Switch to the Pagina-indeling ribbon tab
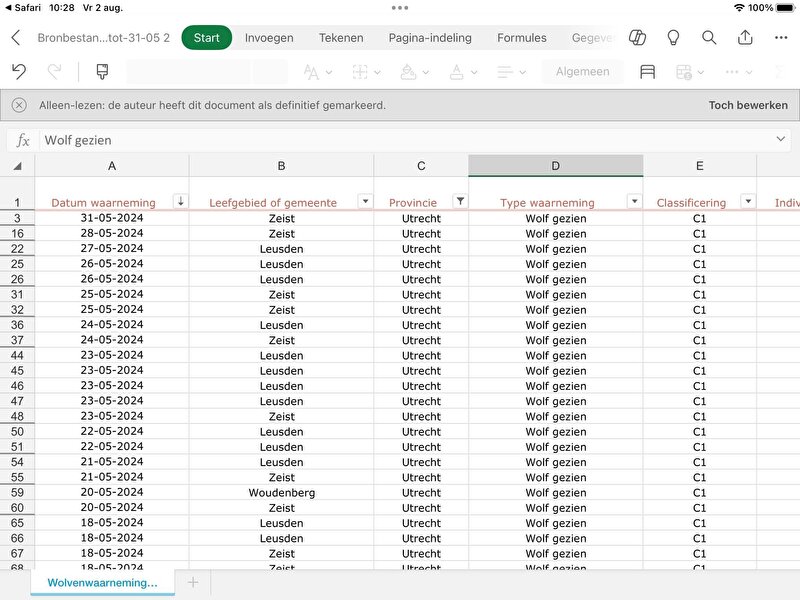This screenshot has height=600, width=800. [x=430, y=38]
